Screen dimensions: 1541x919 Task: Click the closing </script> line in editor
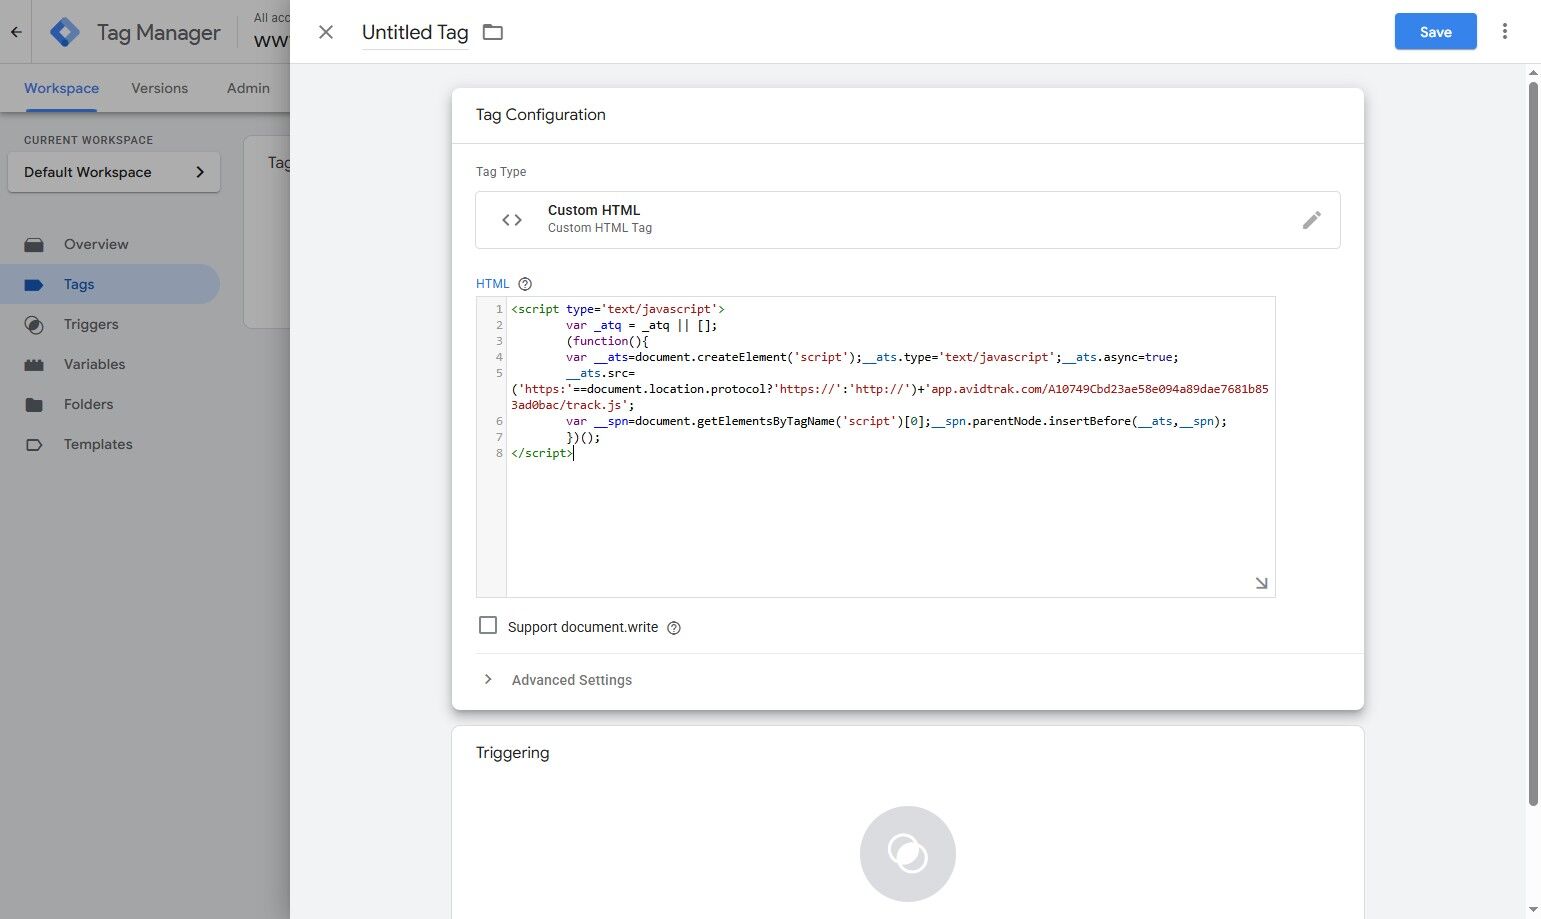542,453
